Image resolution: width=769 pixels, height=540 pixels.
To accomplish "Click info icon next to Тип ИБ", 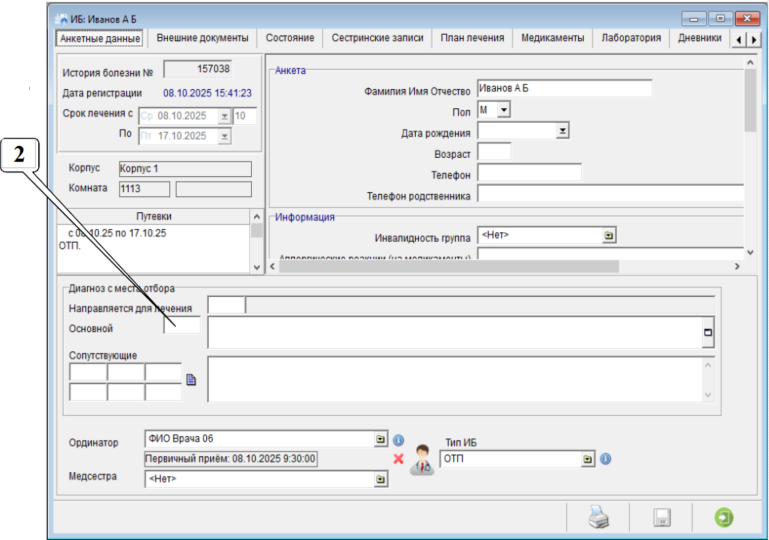I will 605,459.
